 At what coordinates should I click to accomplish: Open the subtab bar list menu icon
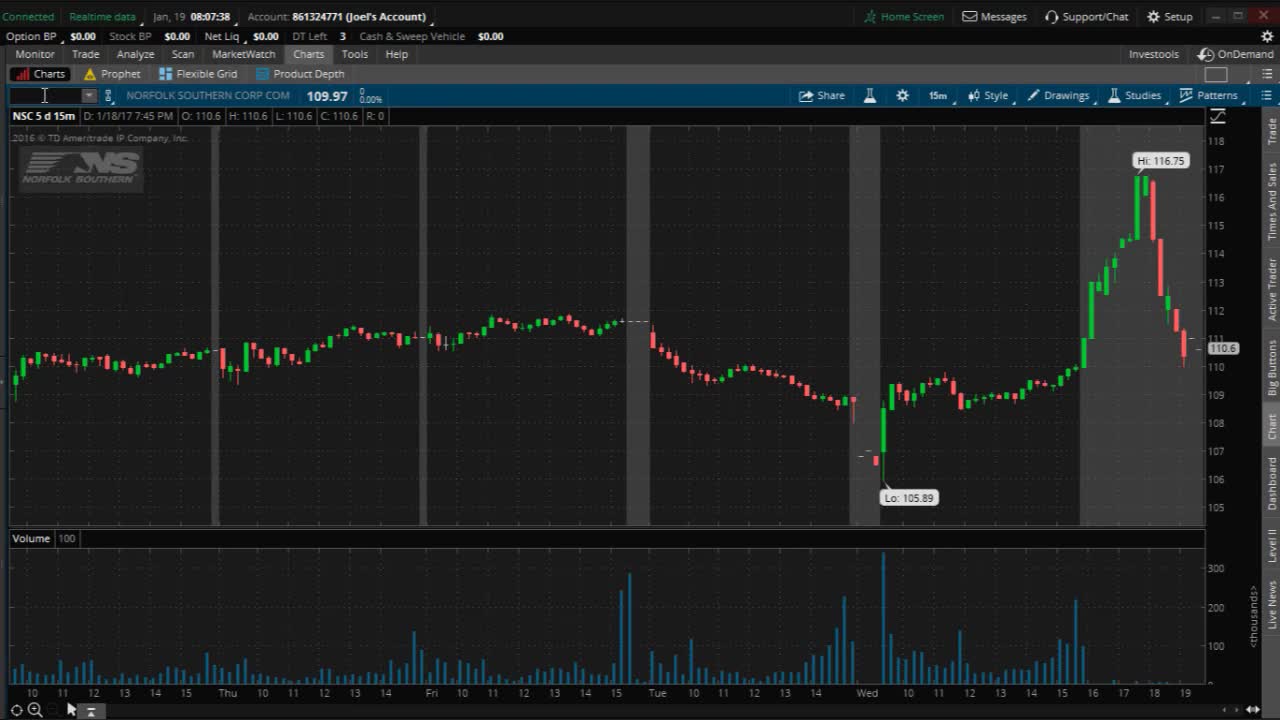pos(1266,74)
